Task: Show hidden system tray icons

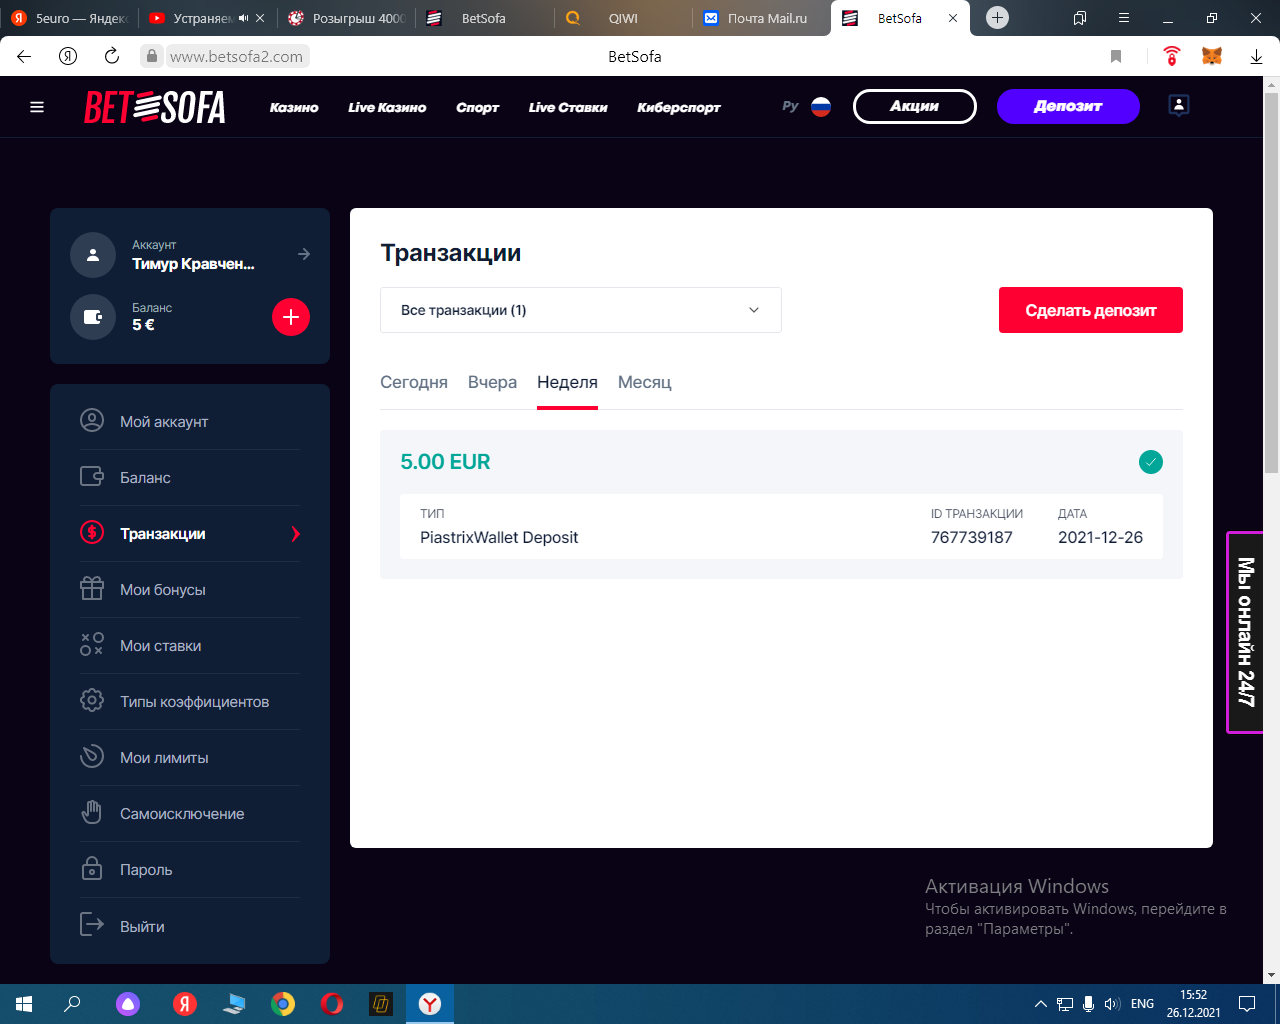Action: point(1040,1004)
